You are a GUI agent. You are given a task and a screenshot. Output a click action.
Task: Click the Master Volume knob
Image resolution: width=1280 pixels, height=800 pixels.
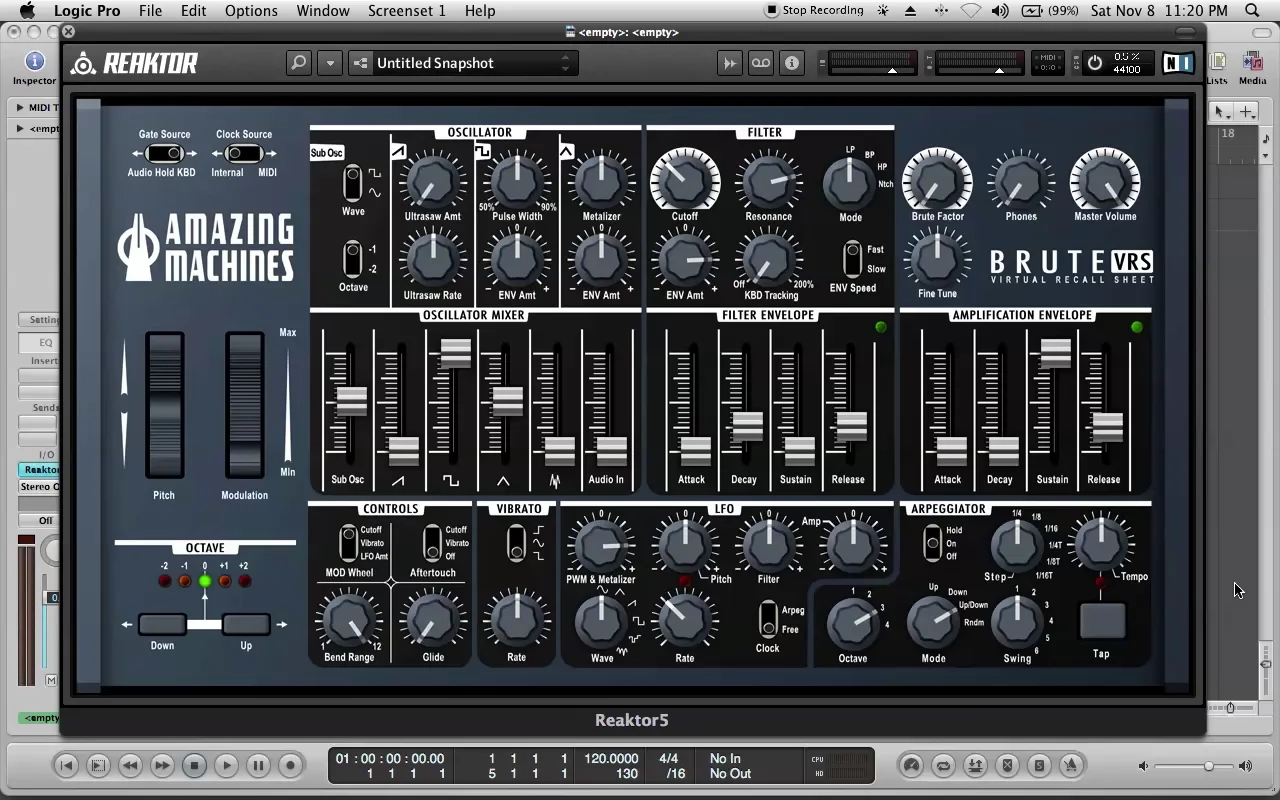(1105, 181)
